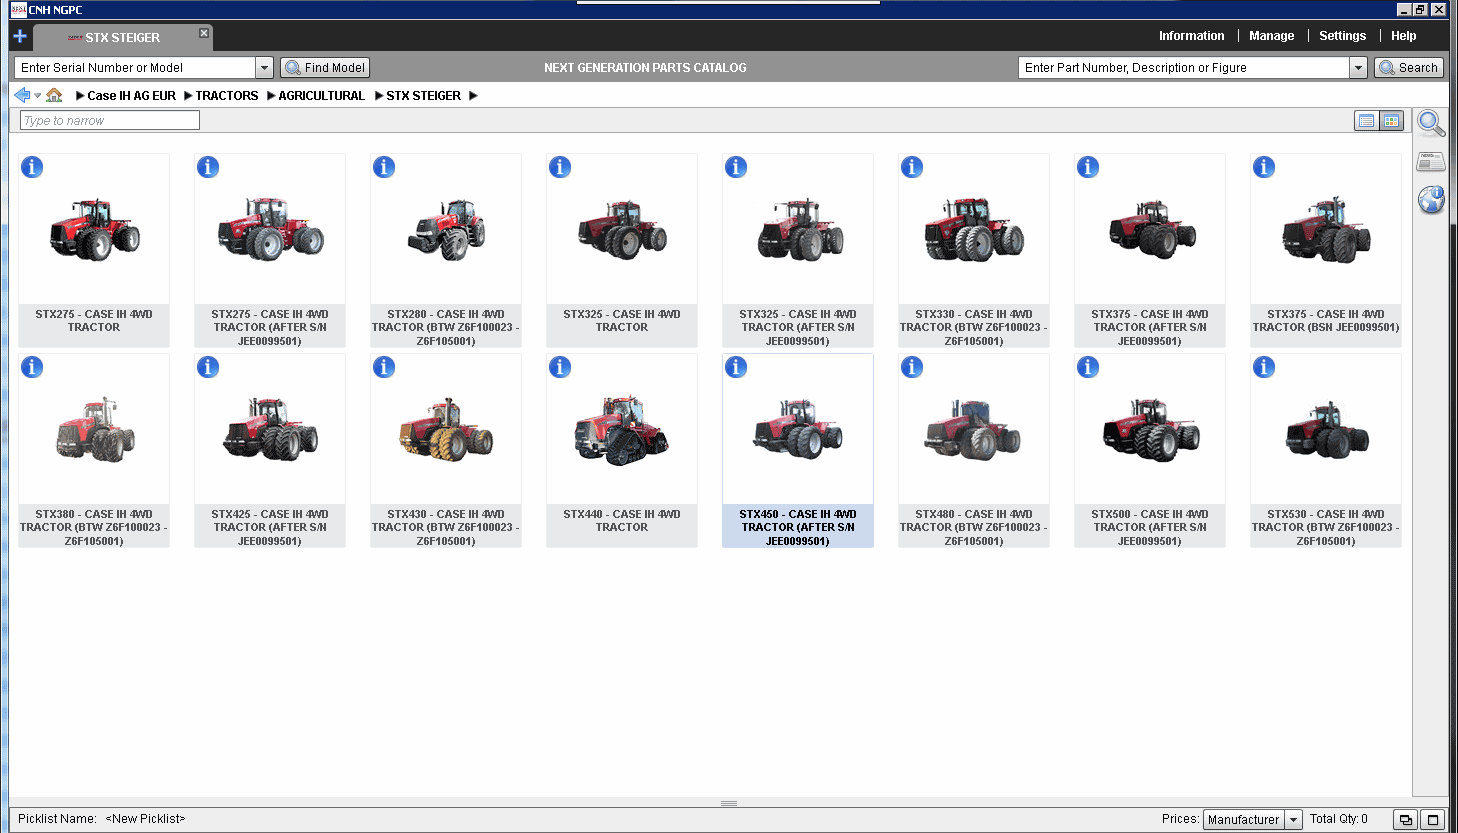Expand the serial number field dropdown

[264, 67]
